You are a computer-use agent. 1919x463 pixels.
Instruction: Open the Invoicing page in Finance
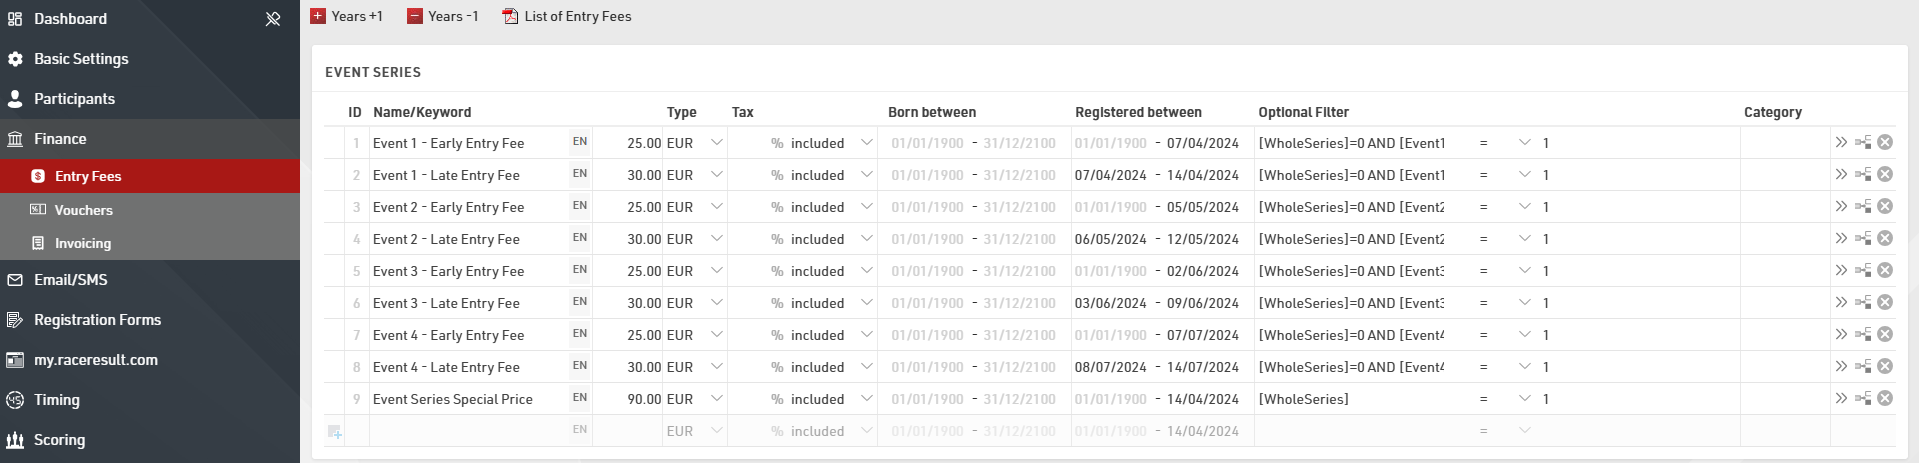pyautogui.click(x=82, y=243)
